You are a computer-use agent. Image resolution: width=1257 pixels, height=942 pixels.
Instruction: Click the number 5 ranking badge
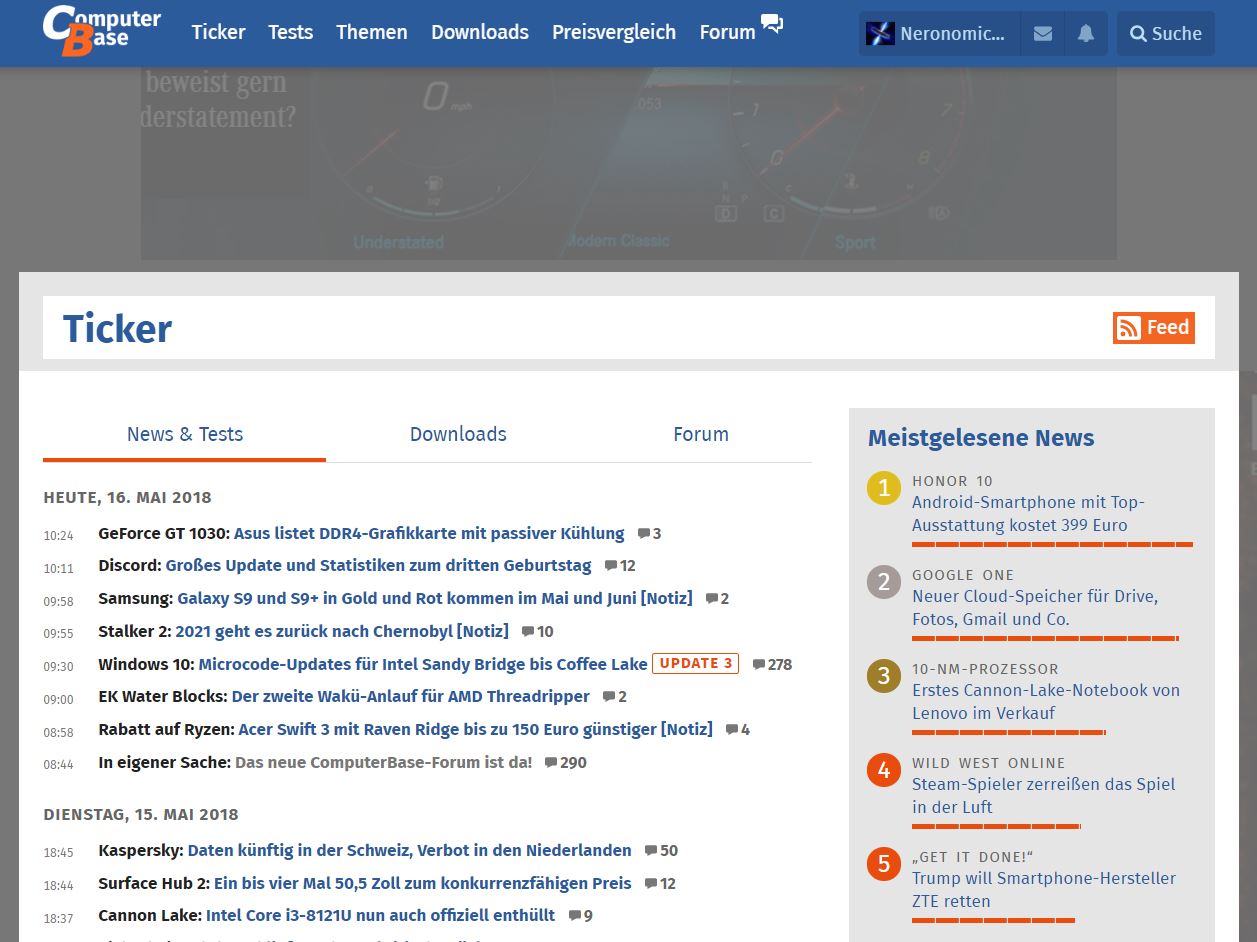pyautogui.click(x=884, y=864)
